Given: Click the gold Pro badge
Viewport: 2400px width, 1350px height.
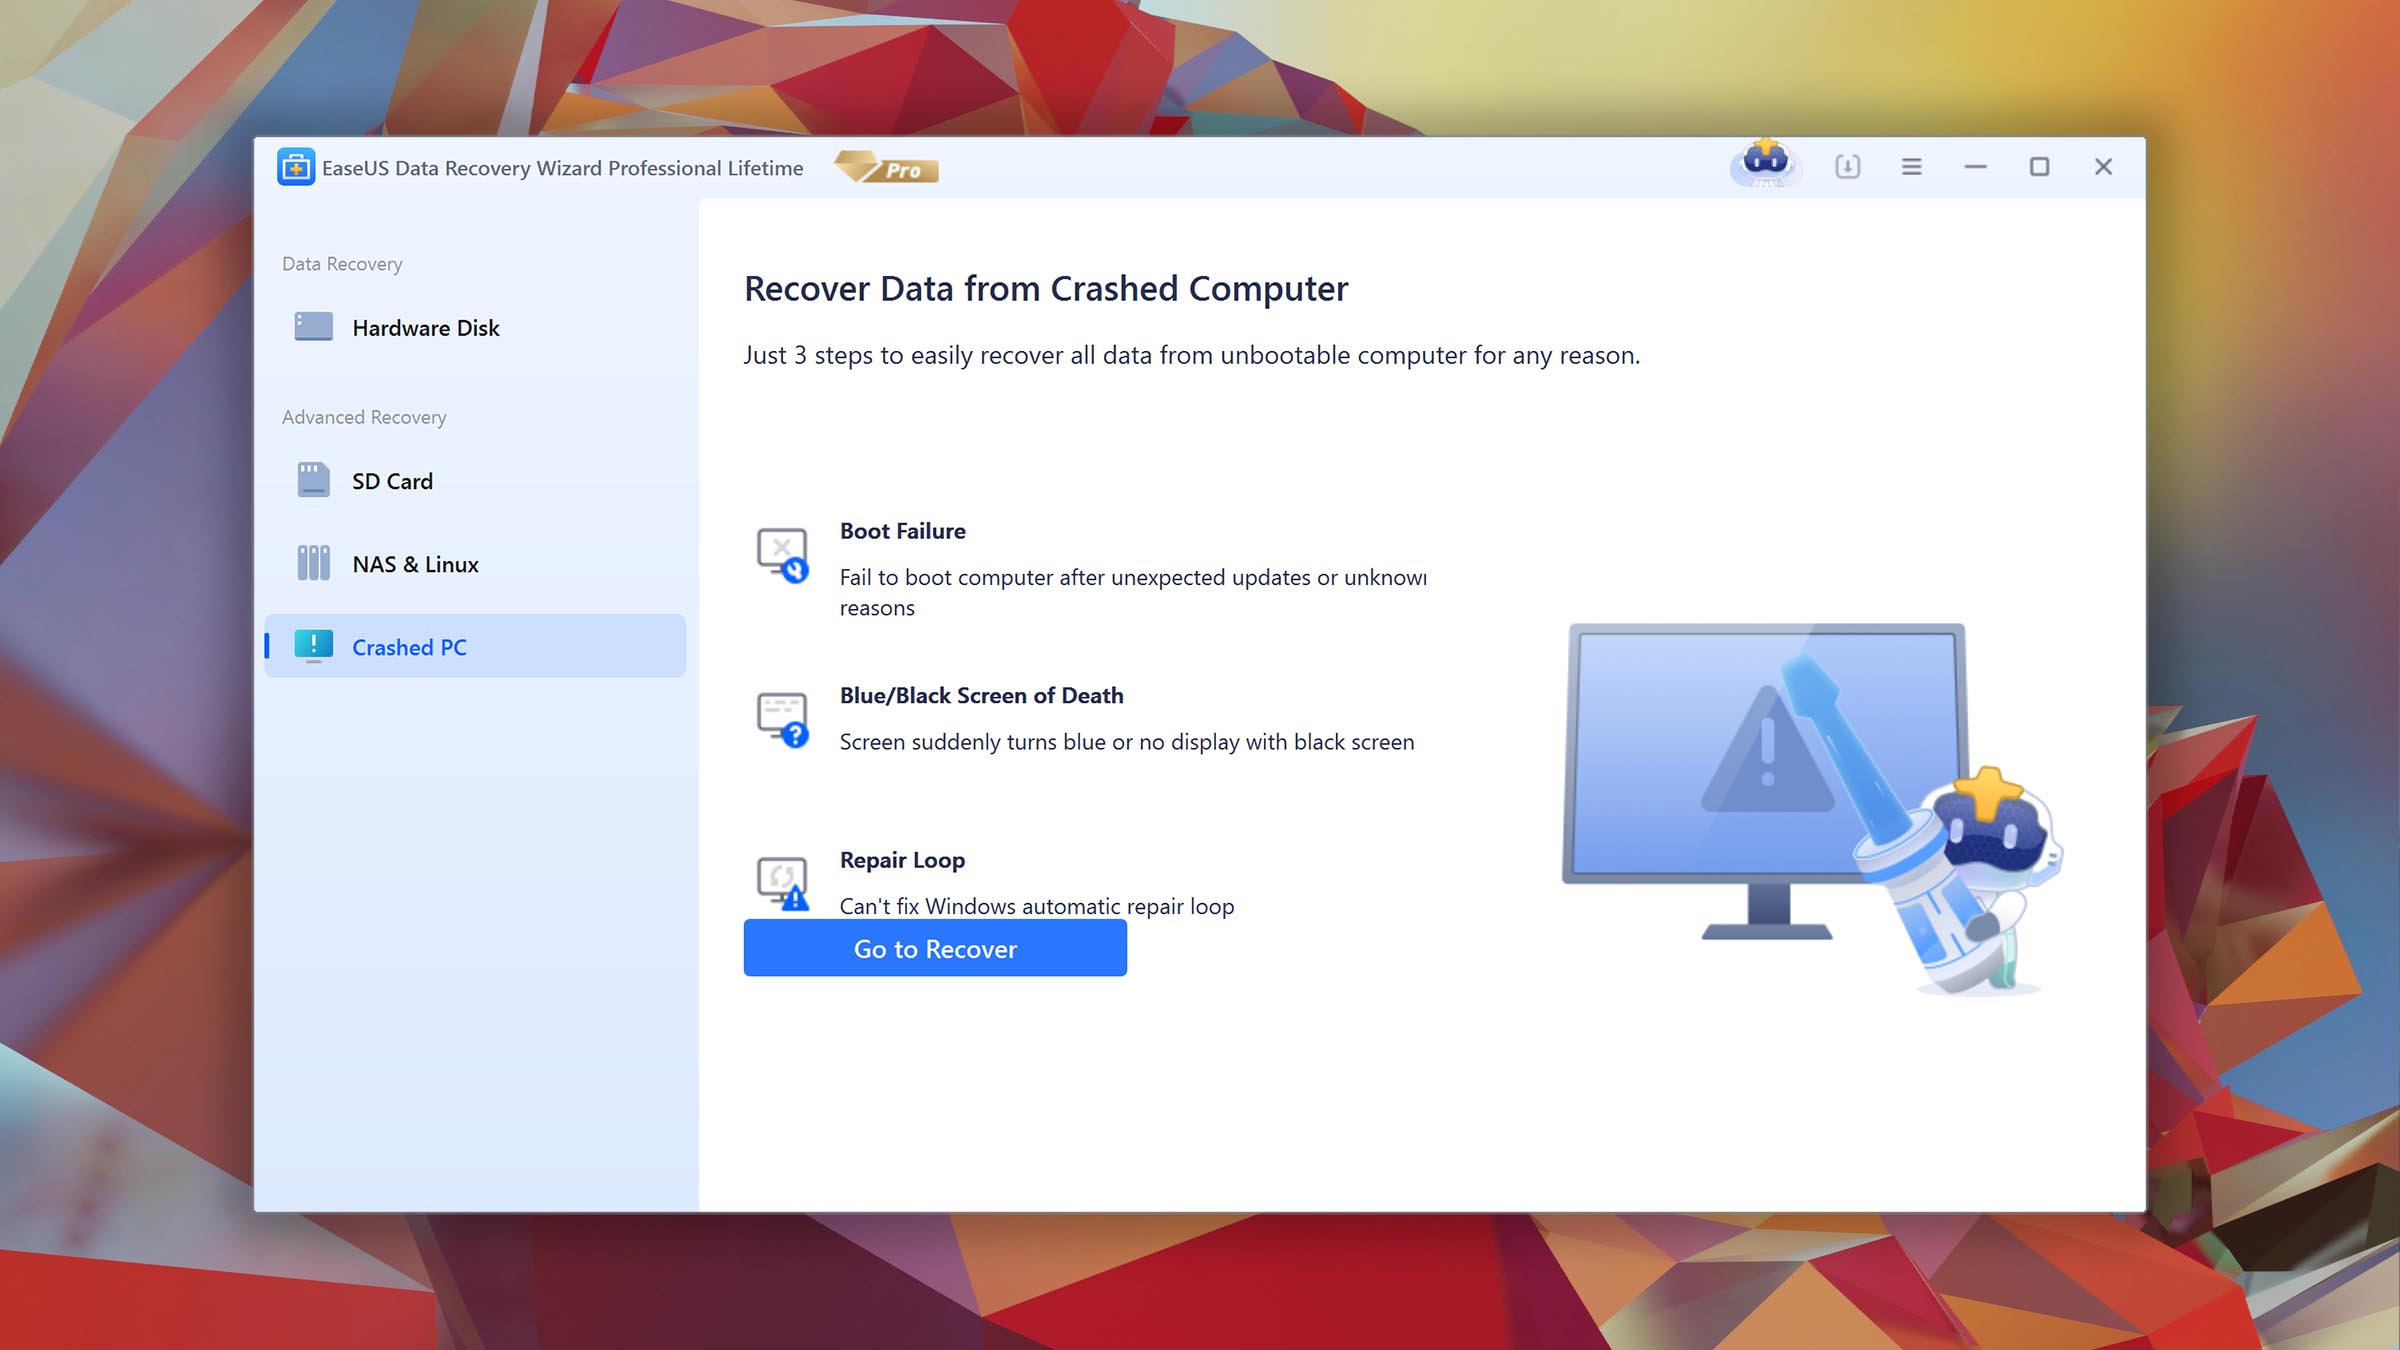Looking at the screenshot, I should (887, 167).
